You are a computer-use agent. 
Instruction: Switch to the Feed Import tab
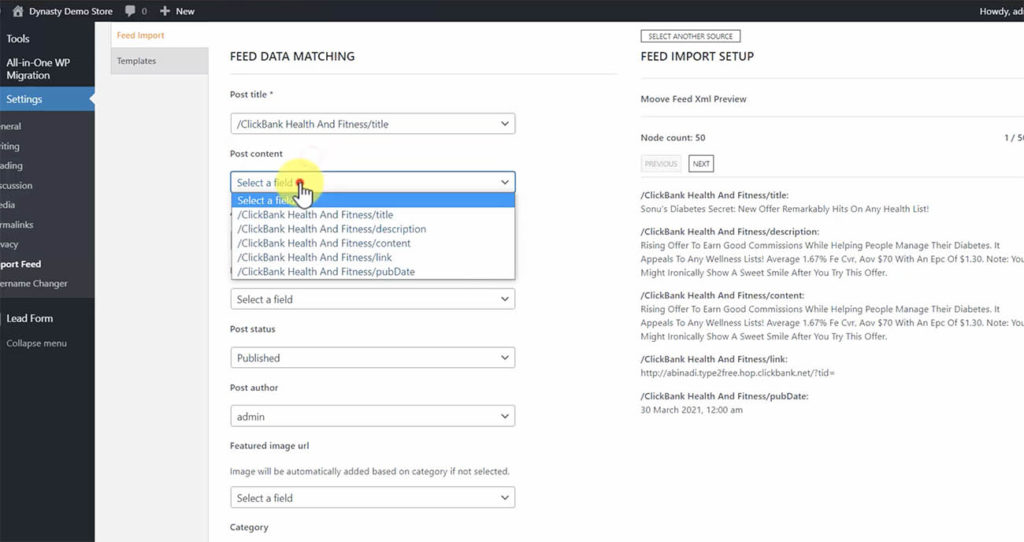[x=140, y=35]
